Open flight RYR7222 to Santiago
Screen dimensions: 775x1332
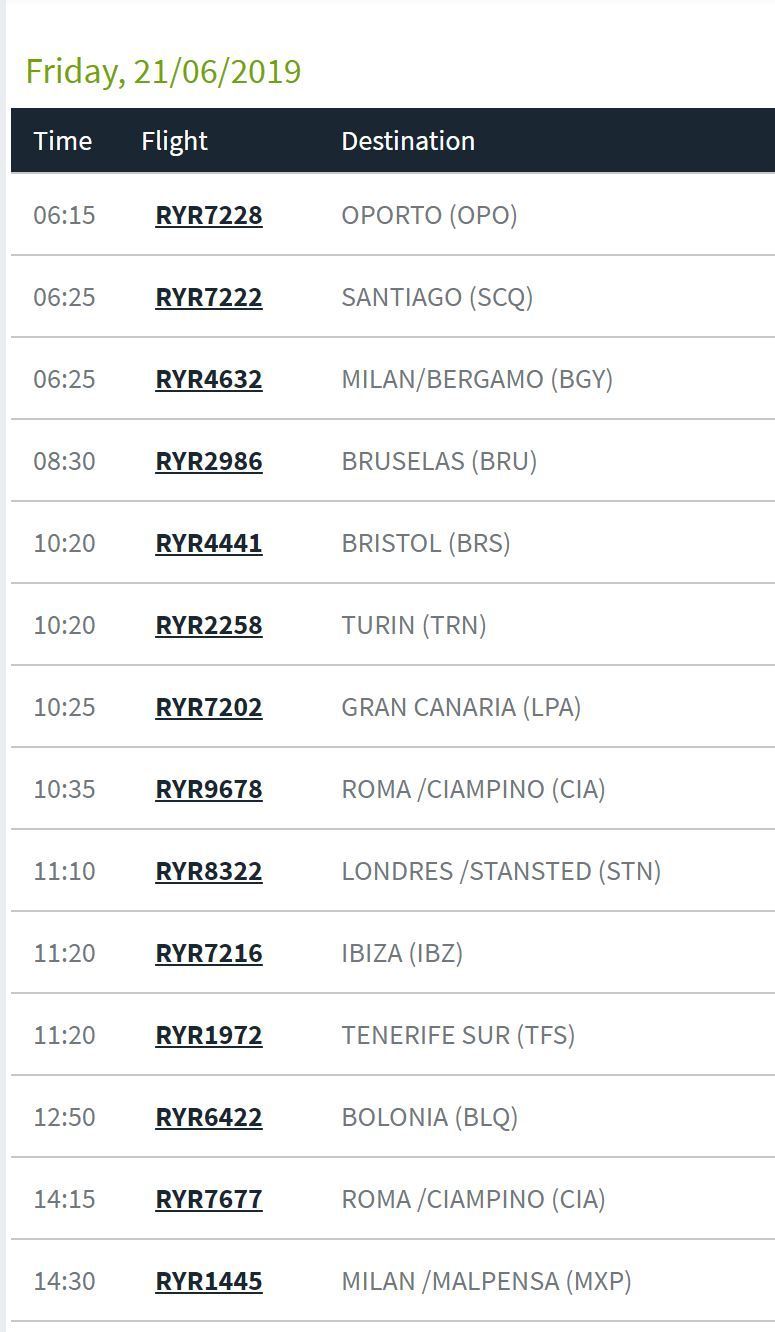(x=209, y=297)
